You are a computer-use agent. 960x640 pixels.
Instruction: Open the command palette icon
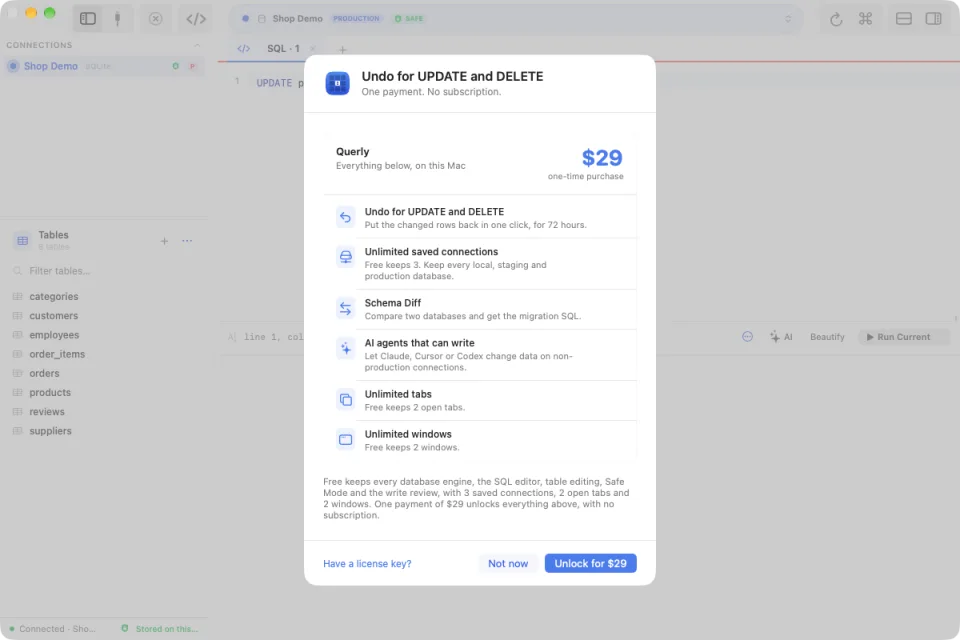pyautogui.click(x=865, y=18)
